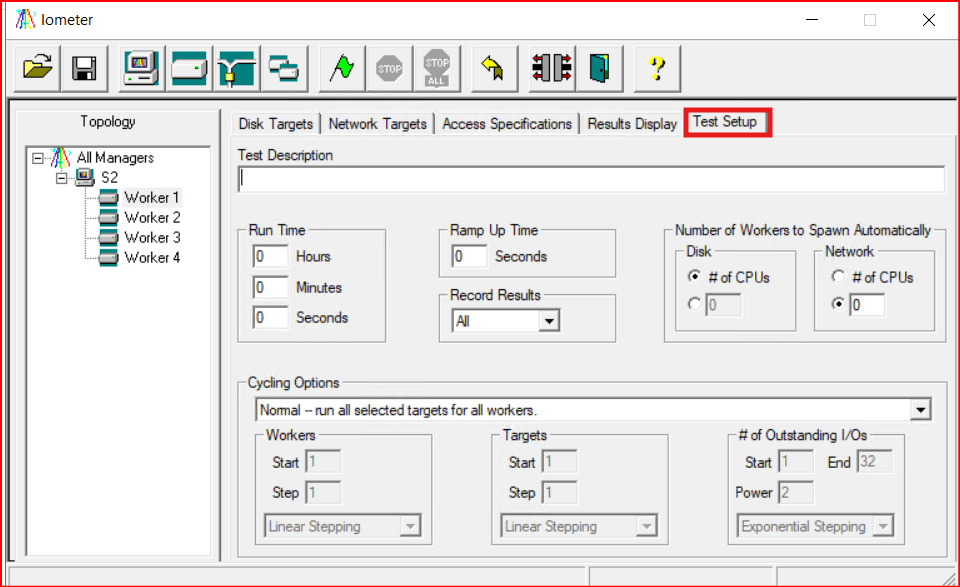The width and height of the screenshot is (960, 587).
Task: Start tests with the green flag icon
Action: (x=341, y=68)
